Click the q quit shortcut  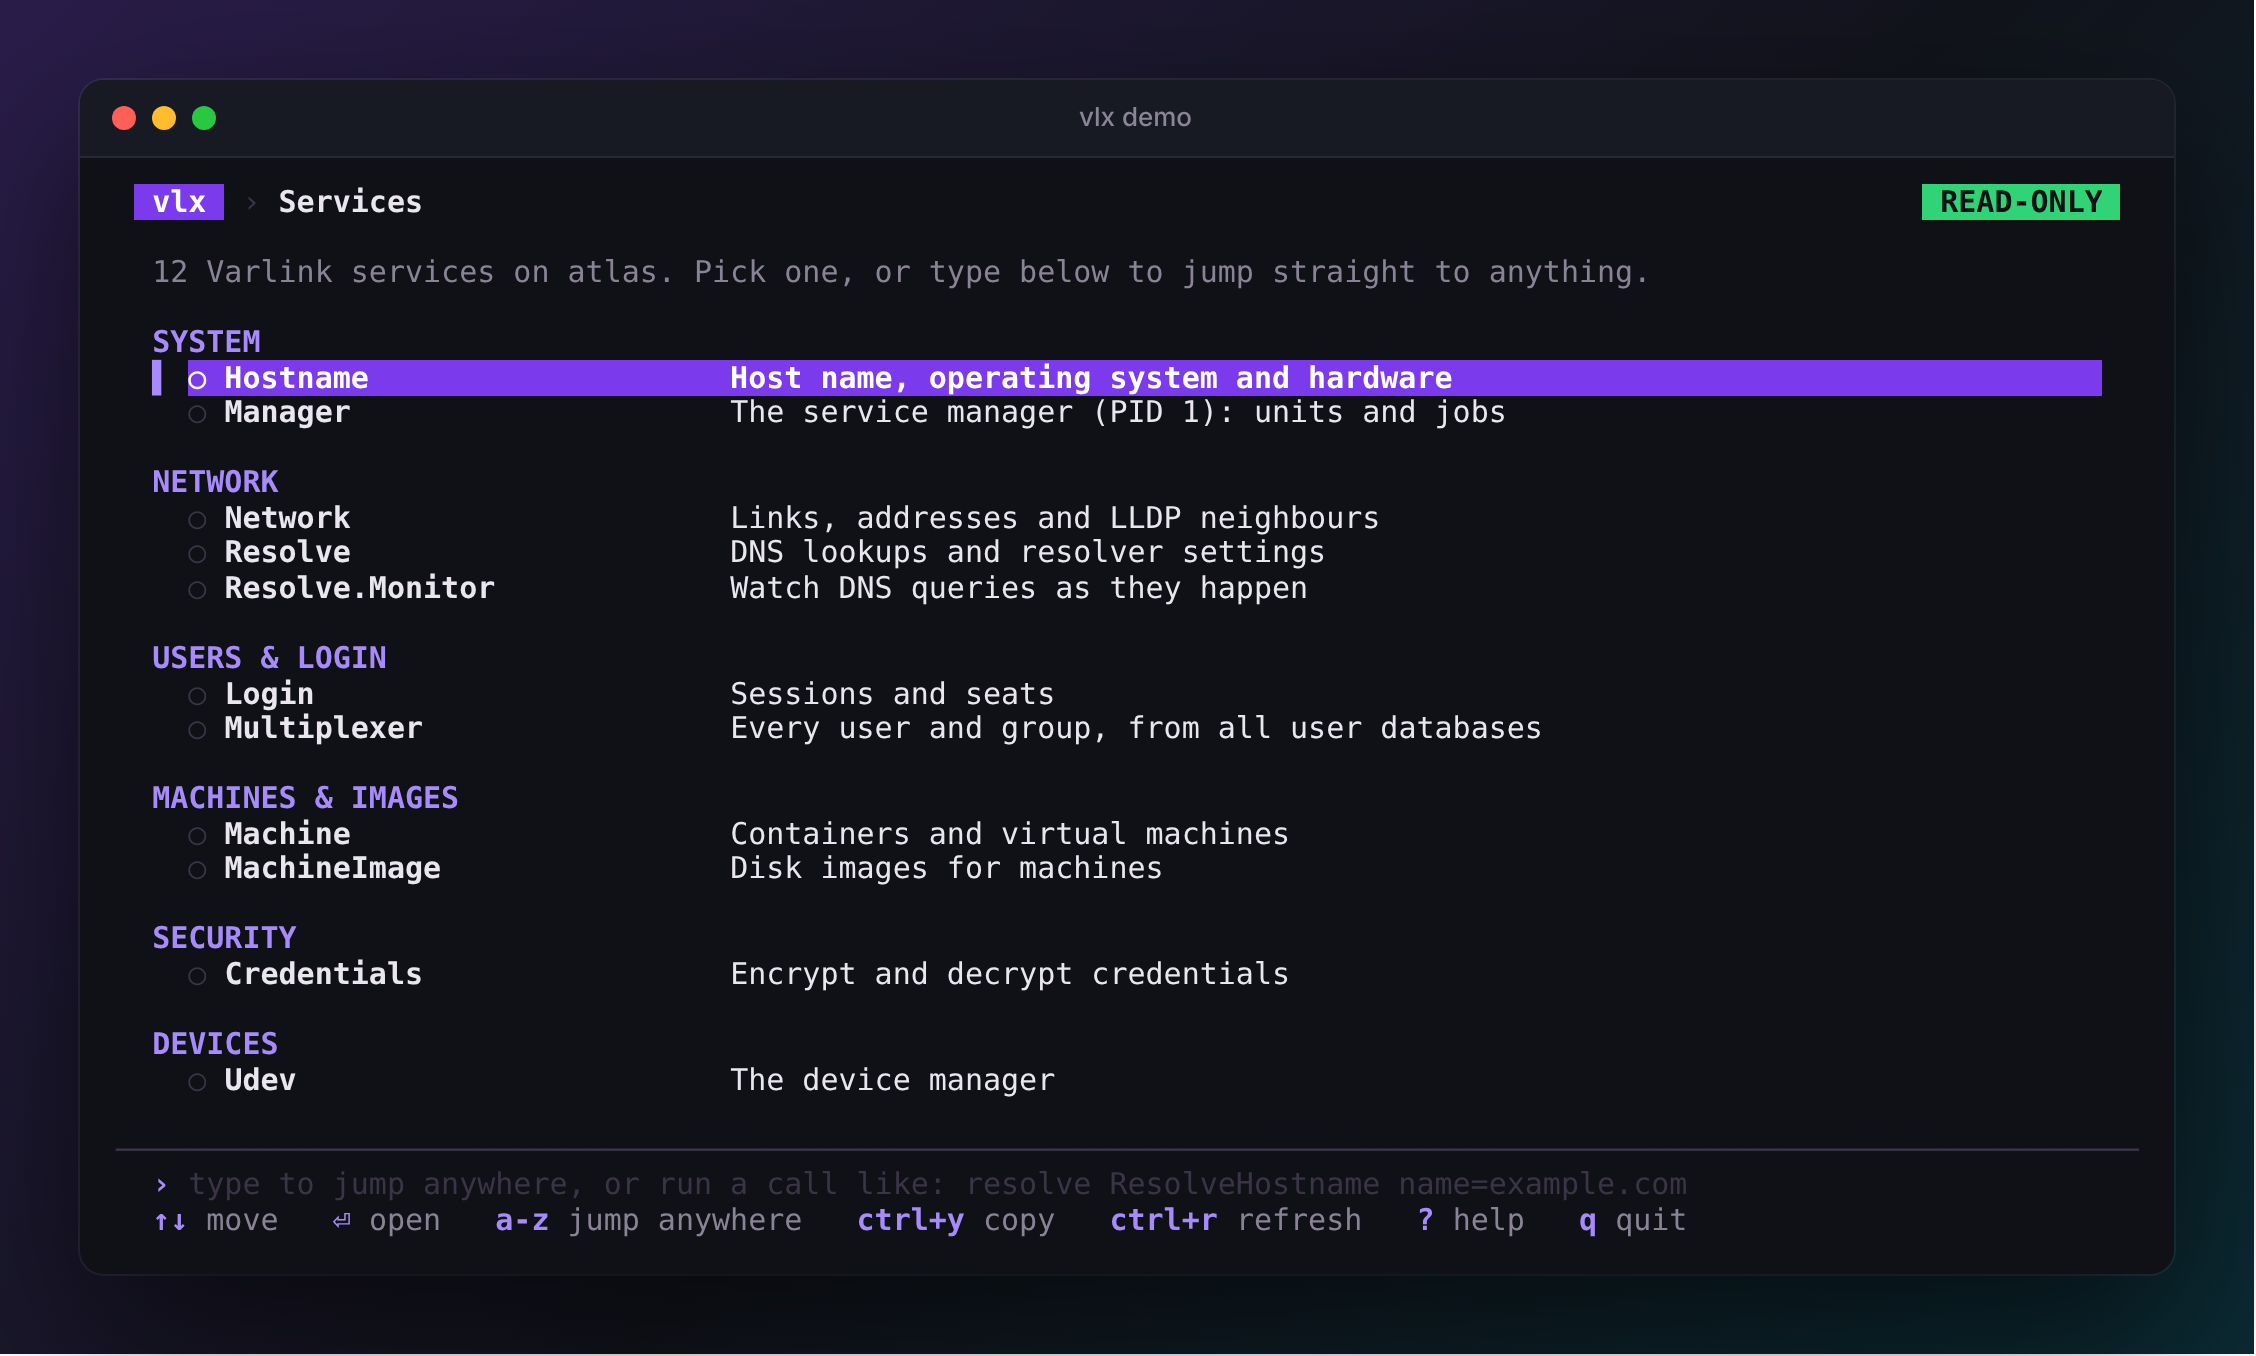pos(1632,1220)
